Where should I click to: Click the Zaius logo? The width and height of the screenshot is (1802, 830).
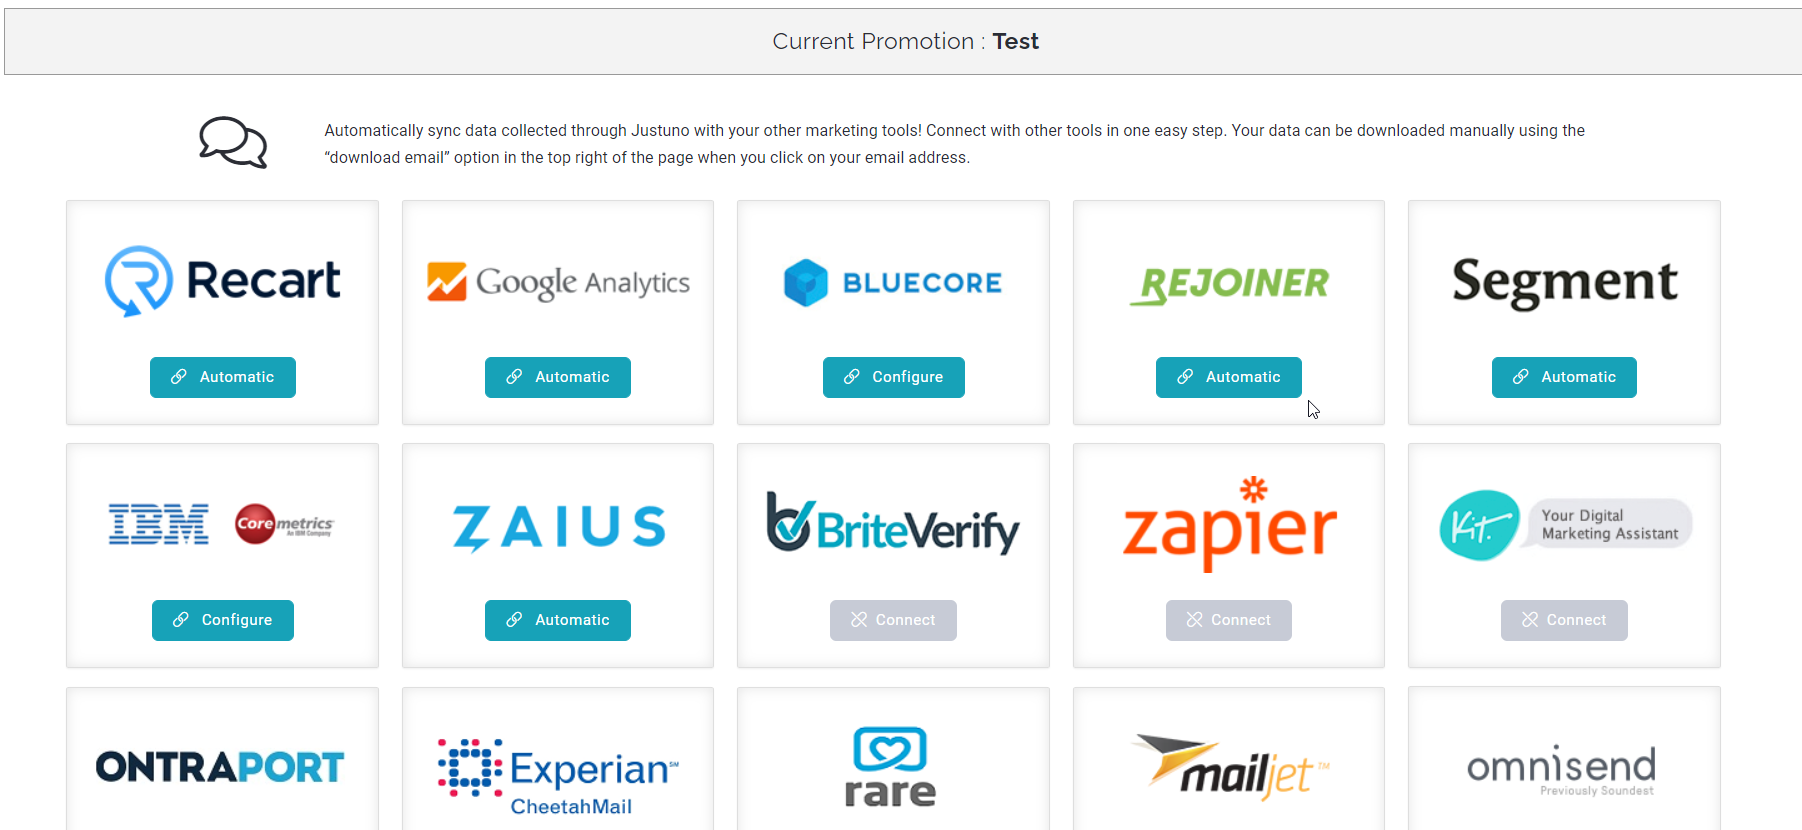558,526
